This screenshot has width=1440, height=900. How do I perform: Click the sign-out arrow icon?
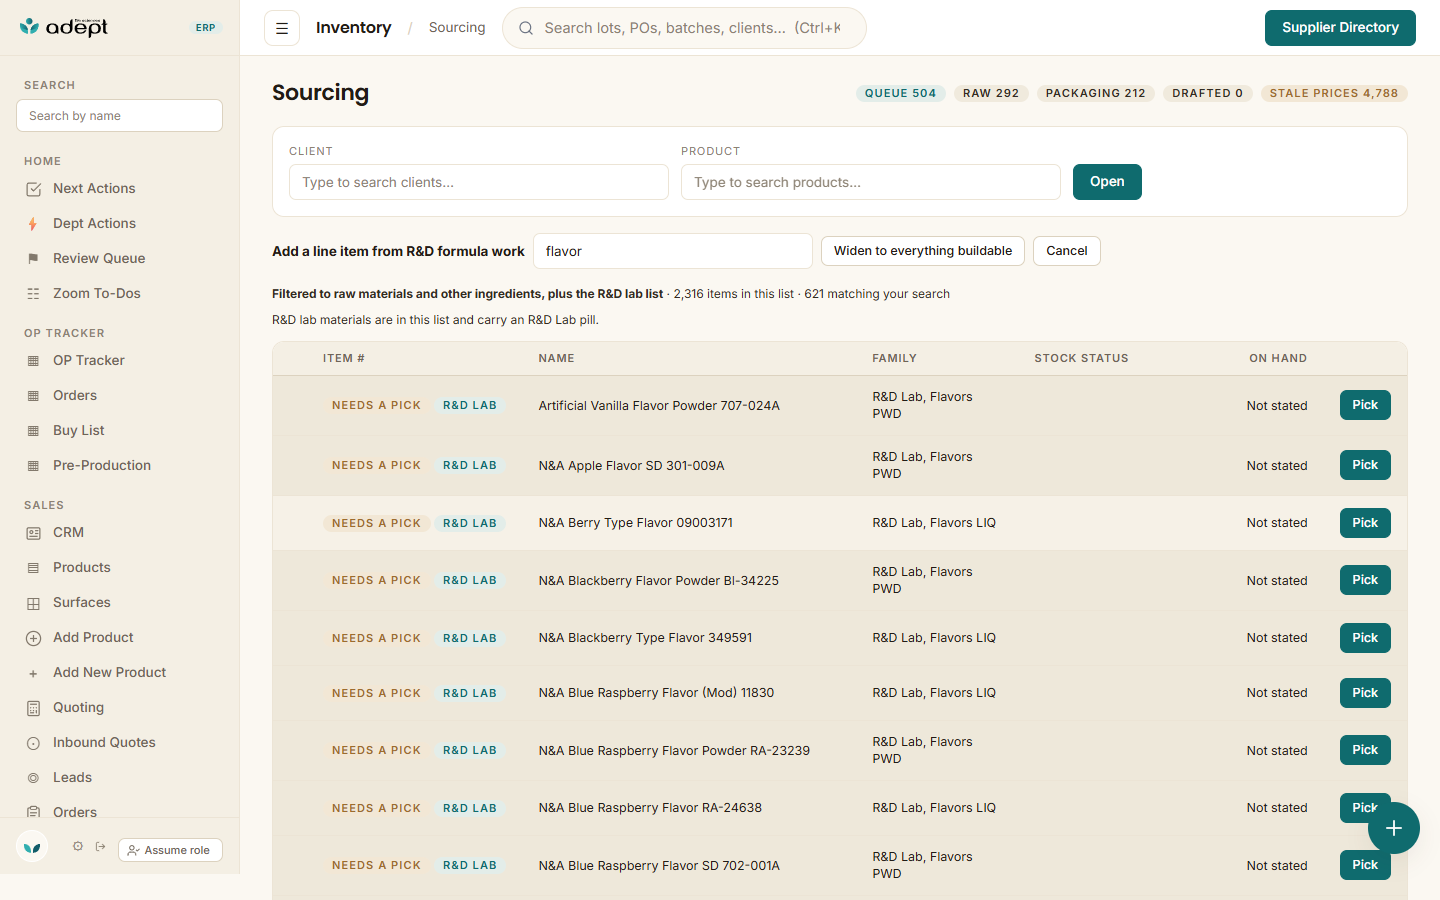[x=101, y=846]
